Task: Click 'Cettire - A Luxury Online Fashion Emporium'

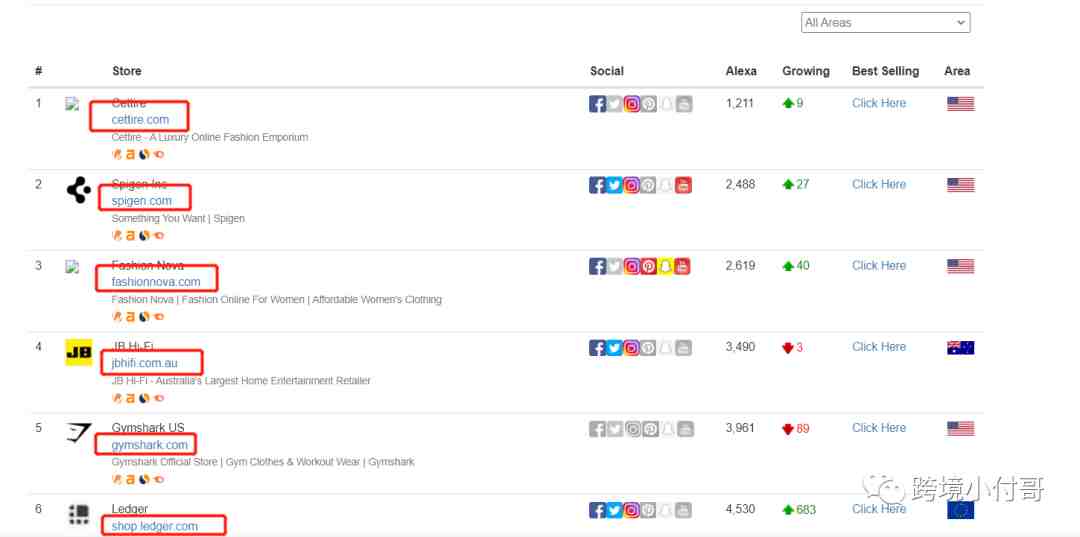Action: (x=209, y=137)
